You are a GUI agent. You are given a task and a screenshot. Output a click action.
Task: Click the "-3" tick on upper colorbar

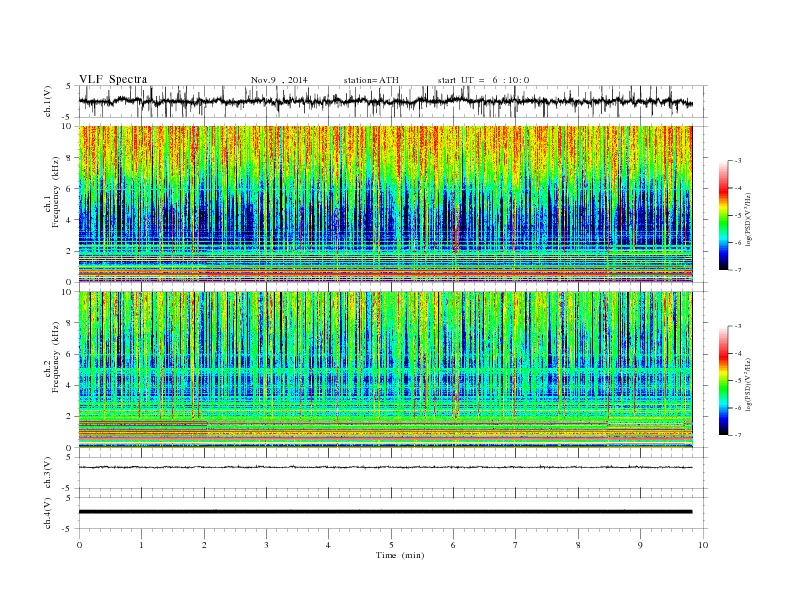tap(737, 161)
